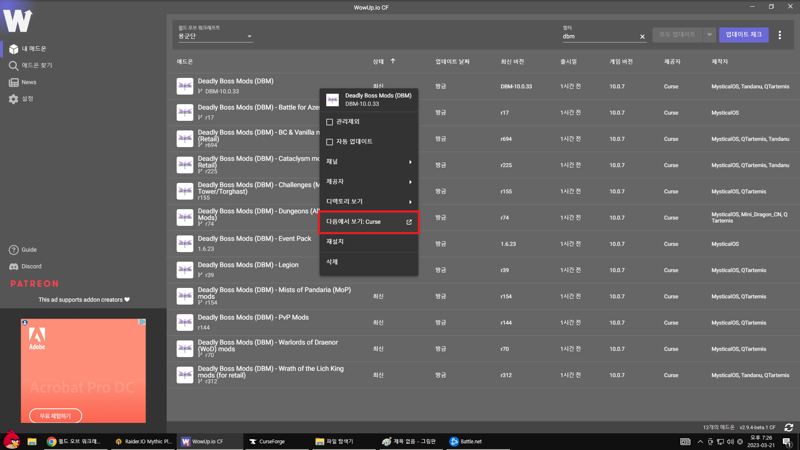This screenshot has height=450, width=800.
Task: Clear the dbm filter with X
Action: tap(642, 37)
